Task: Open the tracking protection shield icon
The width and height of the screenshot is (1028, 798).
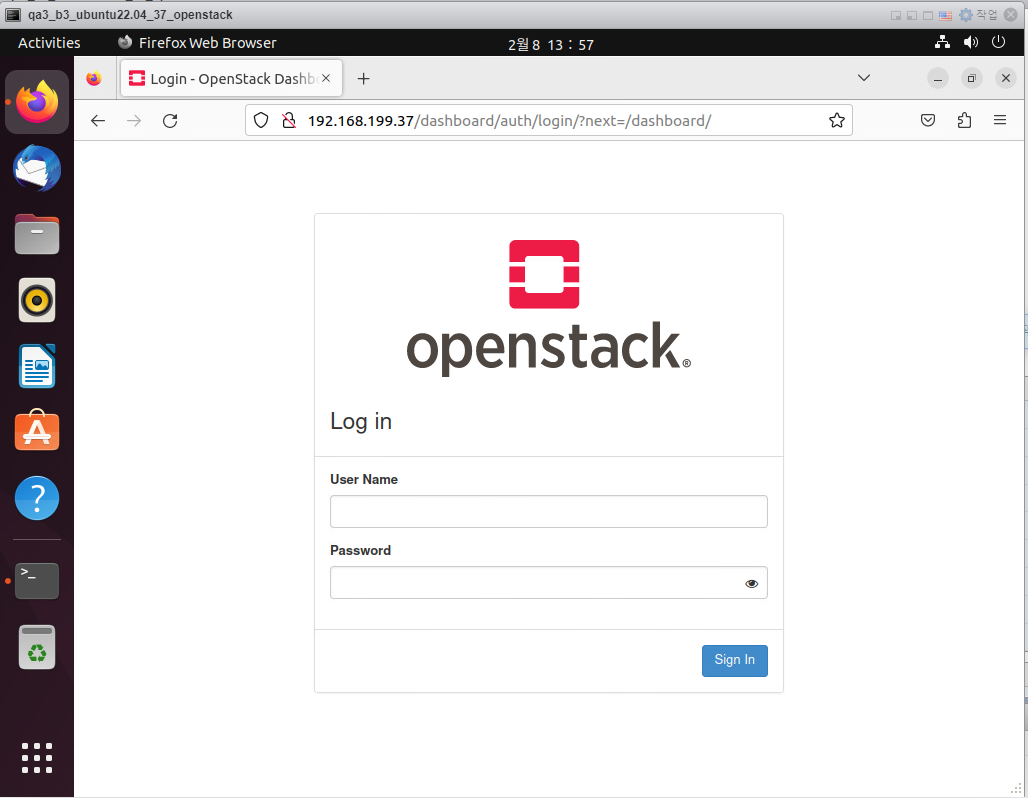Action: [x=261, y=121]
